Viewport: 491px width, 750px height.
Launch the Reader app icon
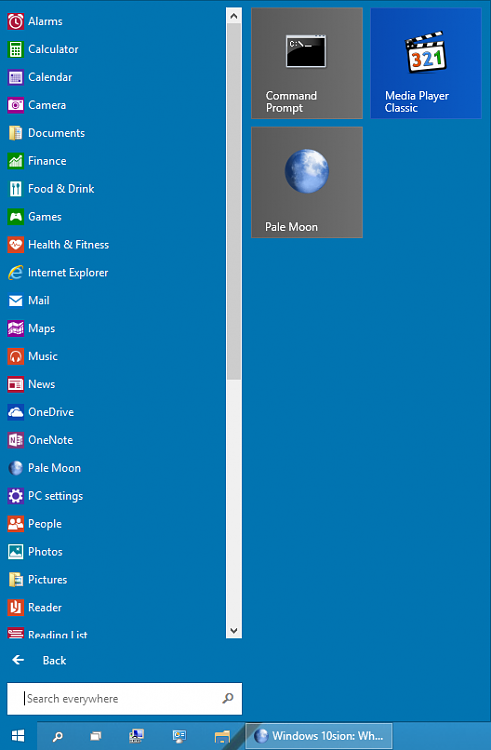(x=15, y=607)
